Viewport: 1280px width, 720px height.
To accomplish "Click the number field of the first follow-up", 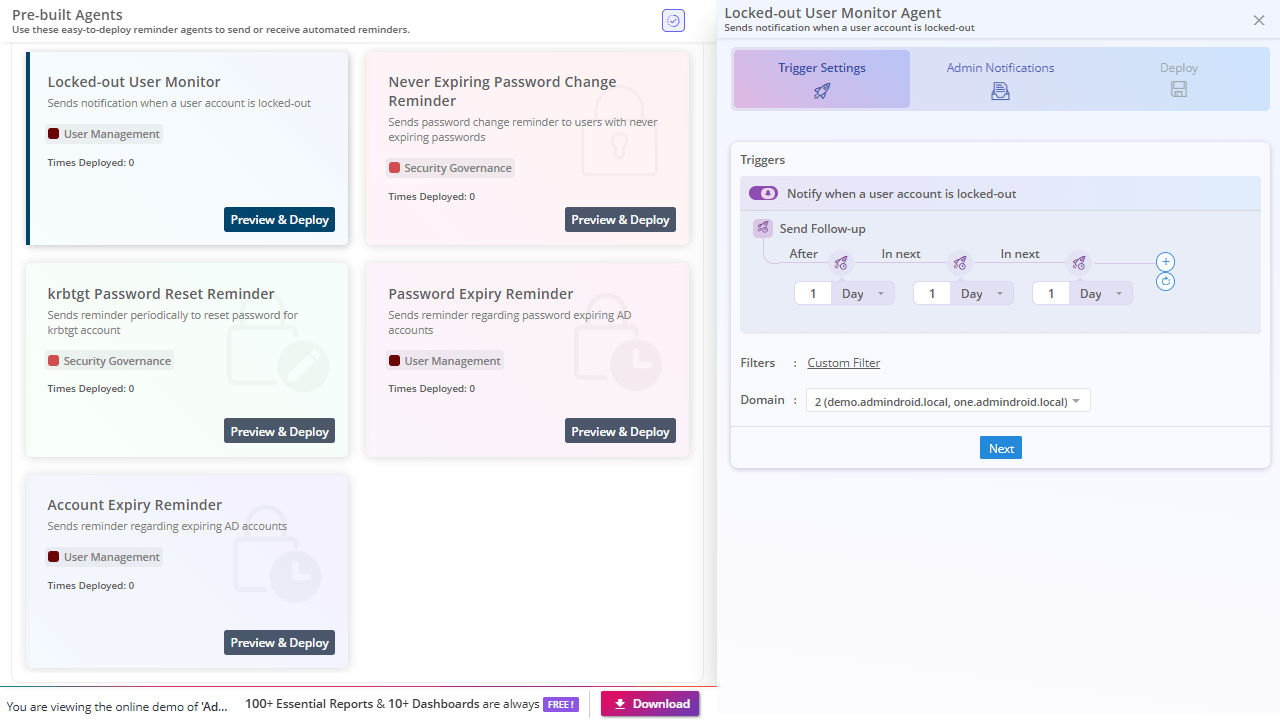I will tap(813, 294).
